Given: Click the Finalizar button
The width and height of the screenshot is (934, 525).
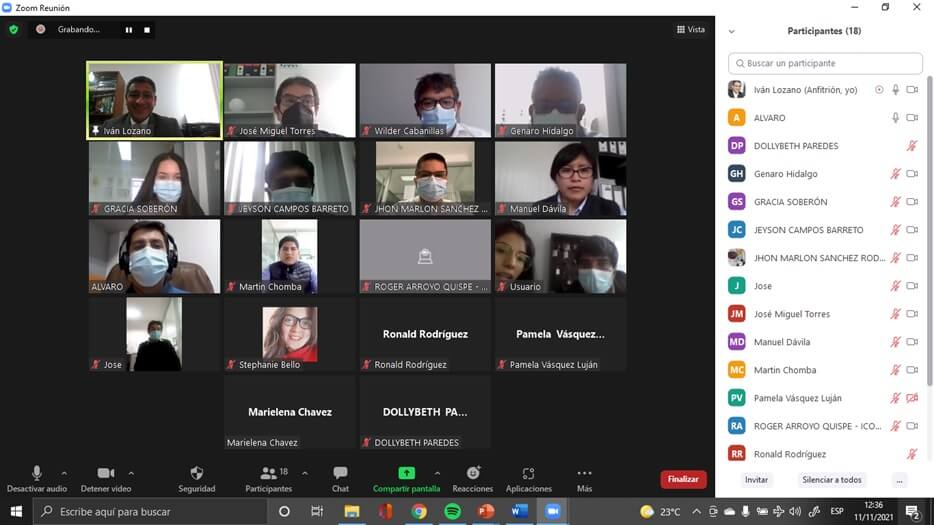Looking at the screenshot, I should point(683,479).
